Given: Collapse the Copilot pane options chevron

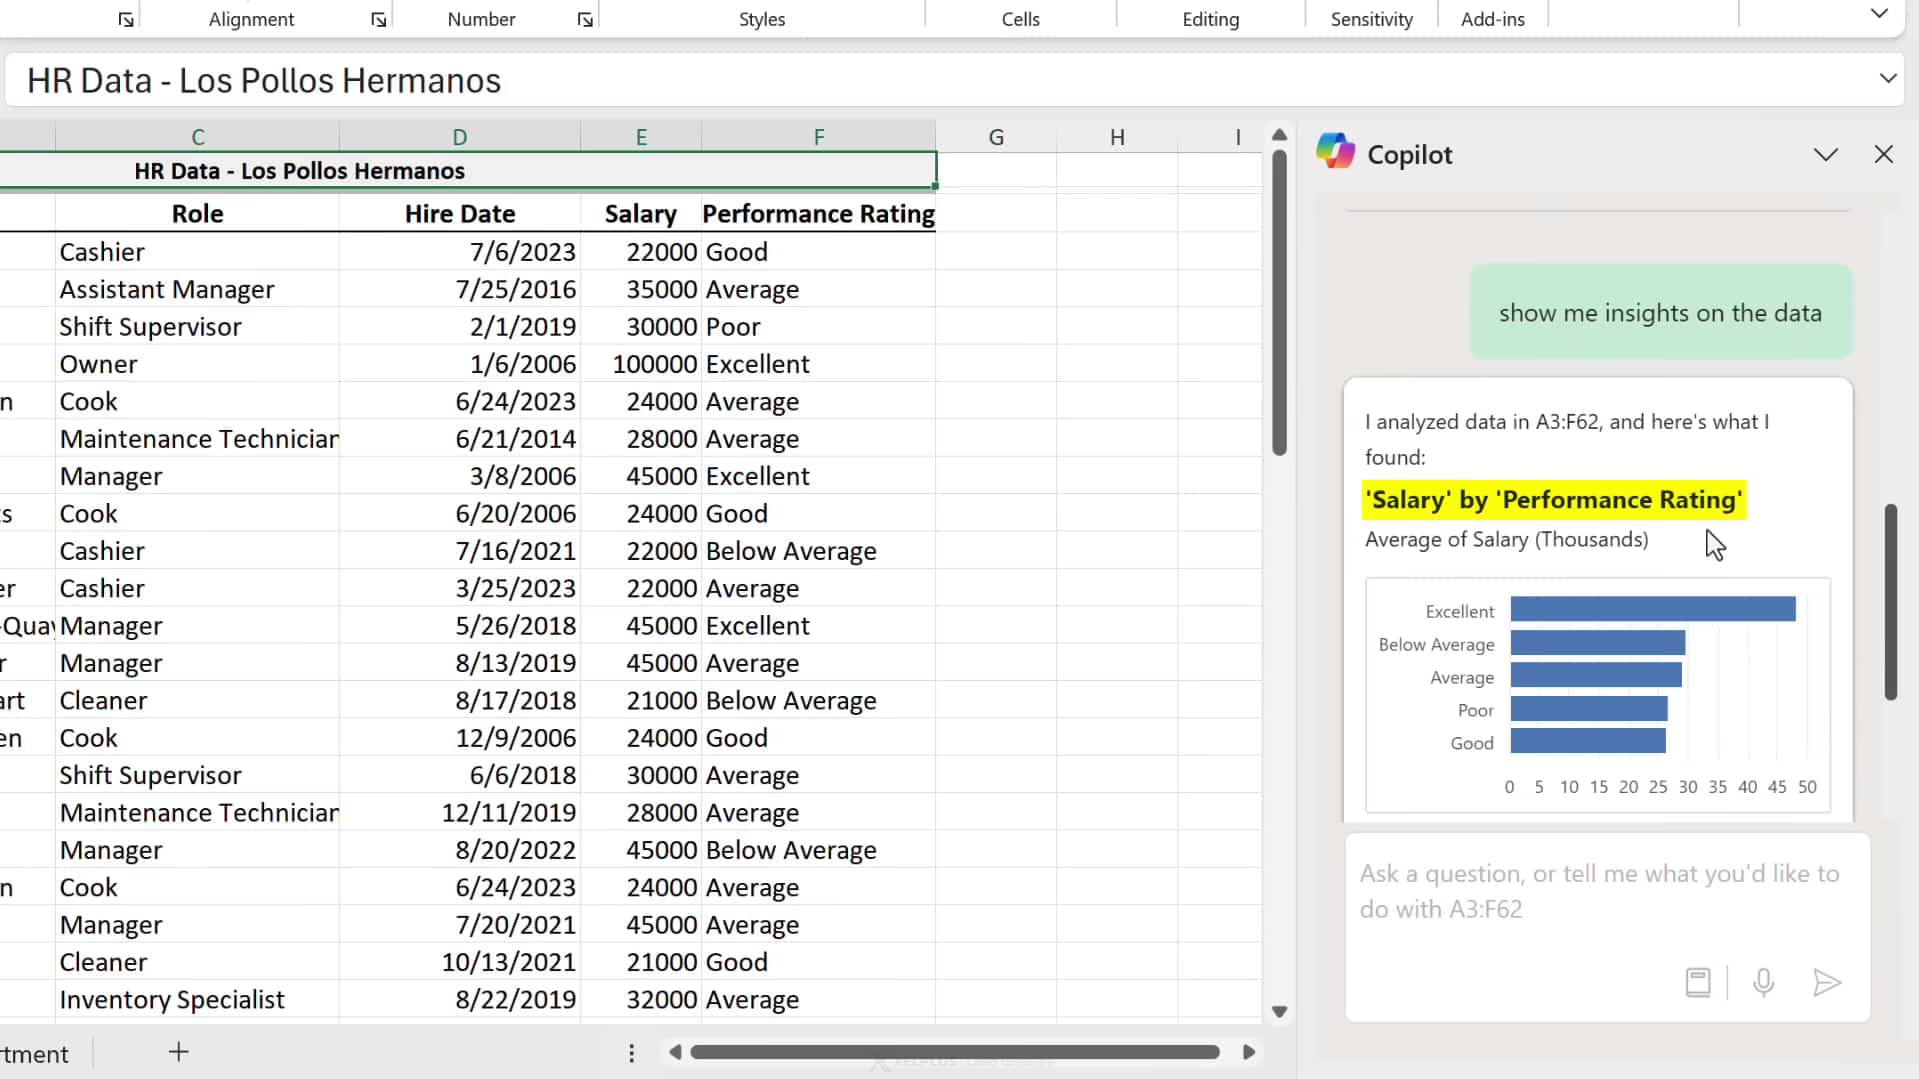Looking at the screenshot, I should pos(1826,154).
